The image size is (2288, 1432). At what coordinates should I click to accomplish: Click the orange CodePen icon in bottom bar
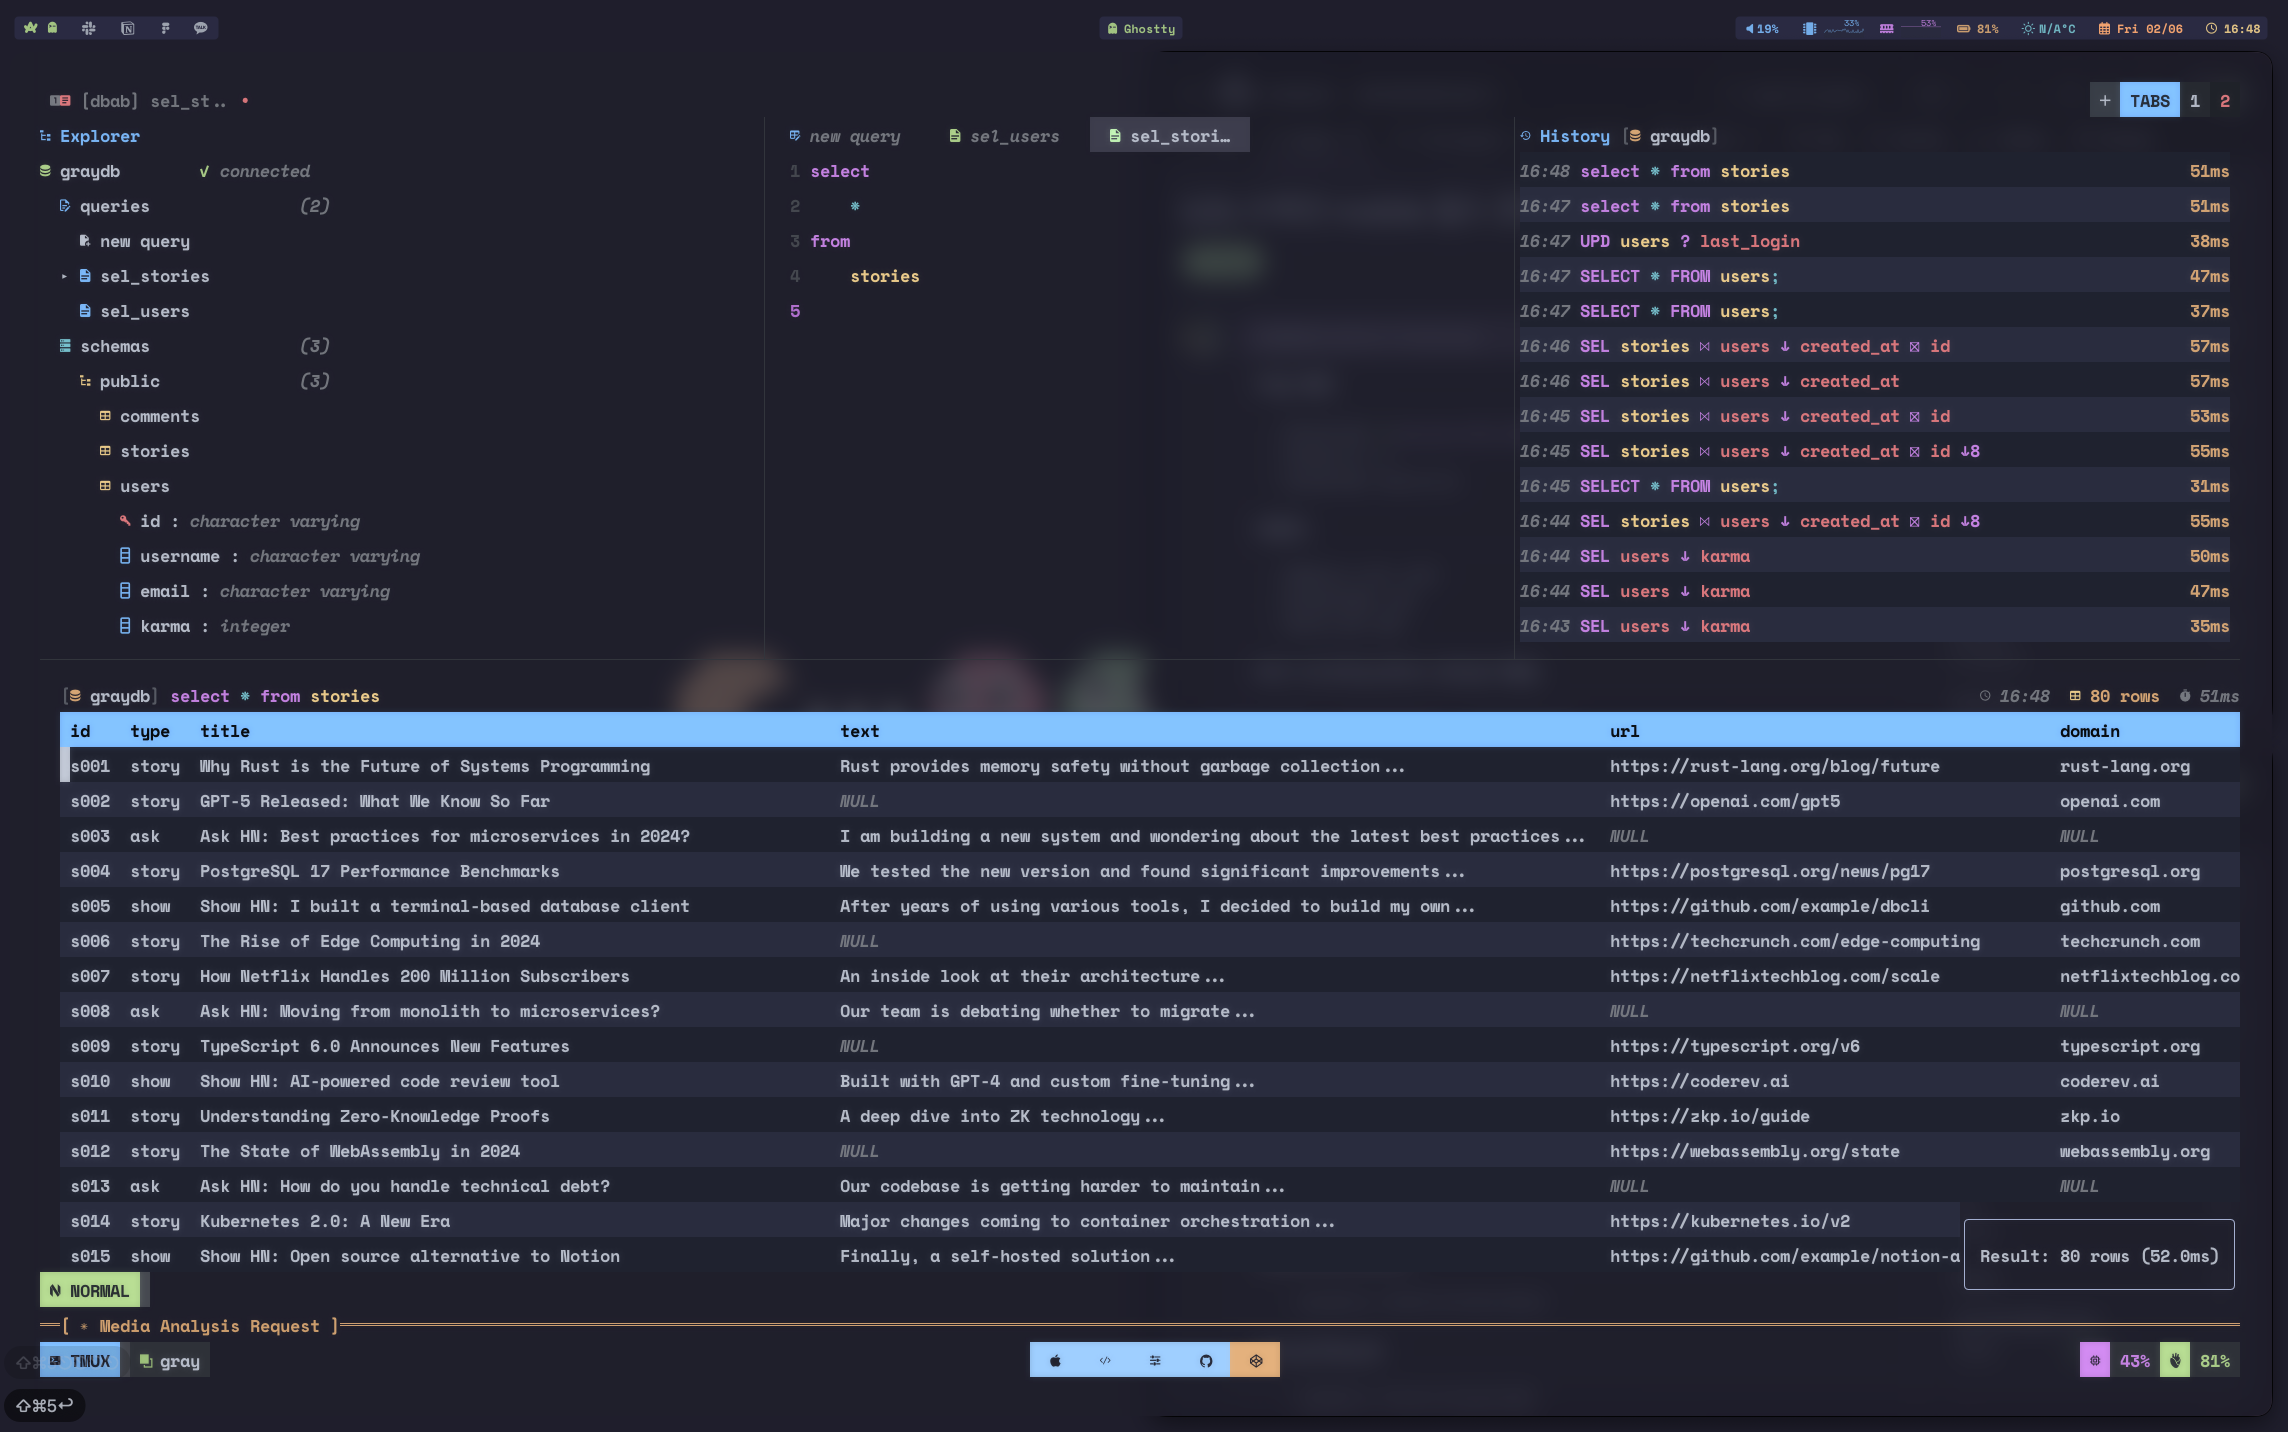tap(1255, 1360)
